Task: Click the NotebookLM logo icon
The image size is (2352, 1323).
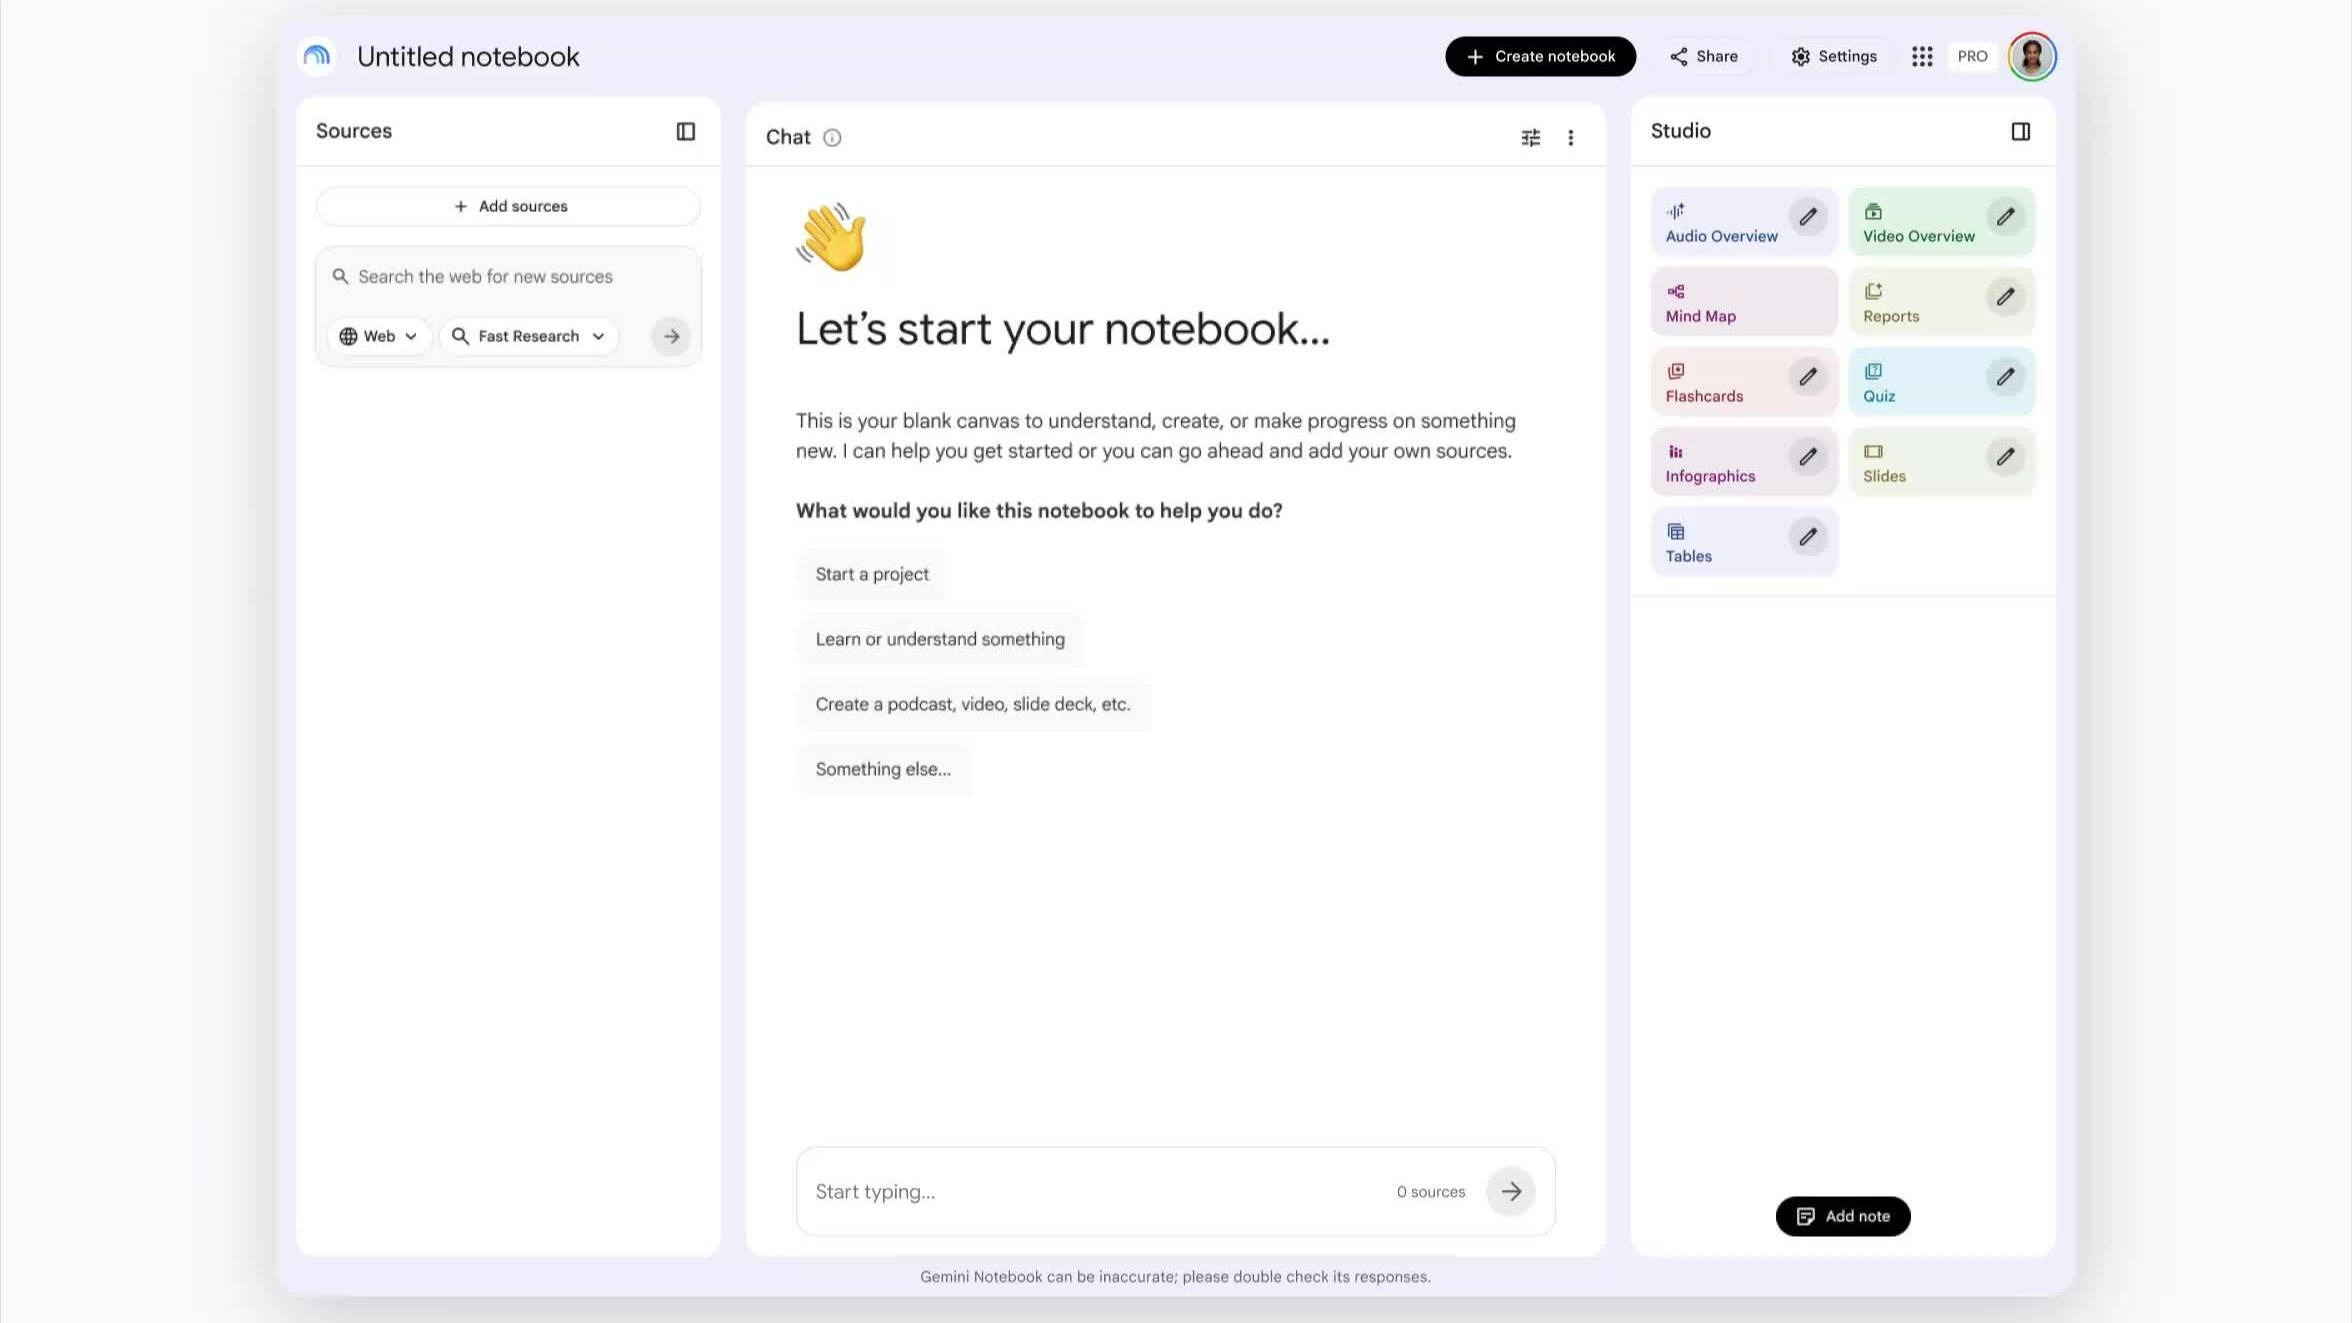Action: (317, 56)
